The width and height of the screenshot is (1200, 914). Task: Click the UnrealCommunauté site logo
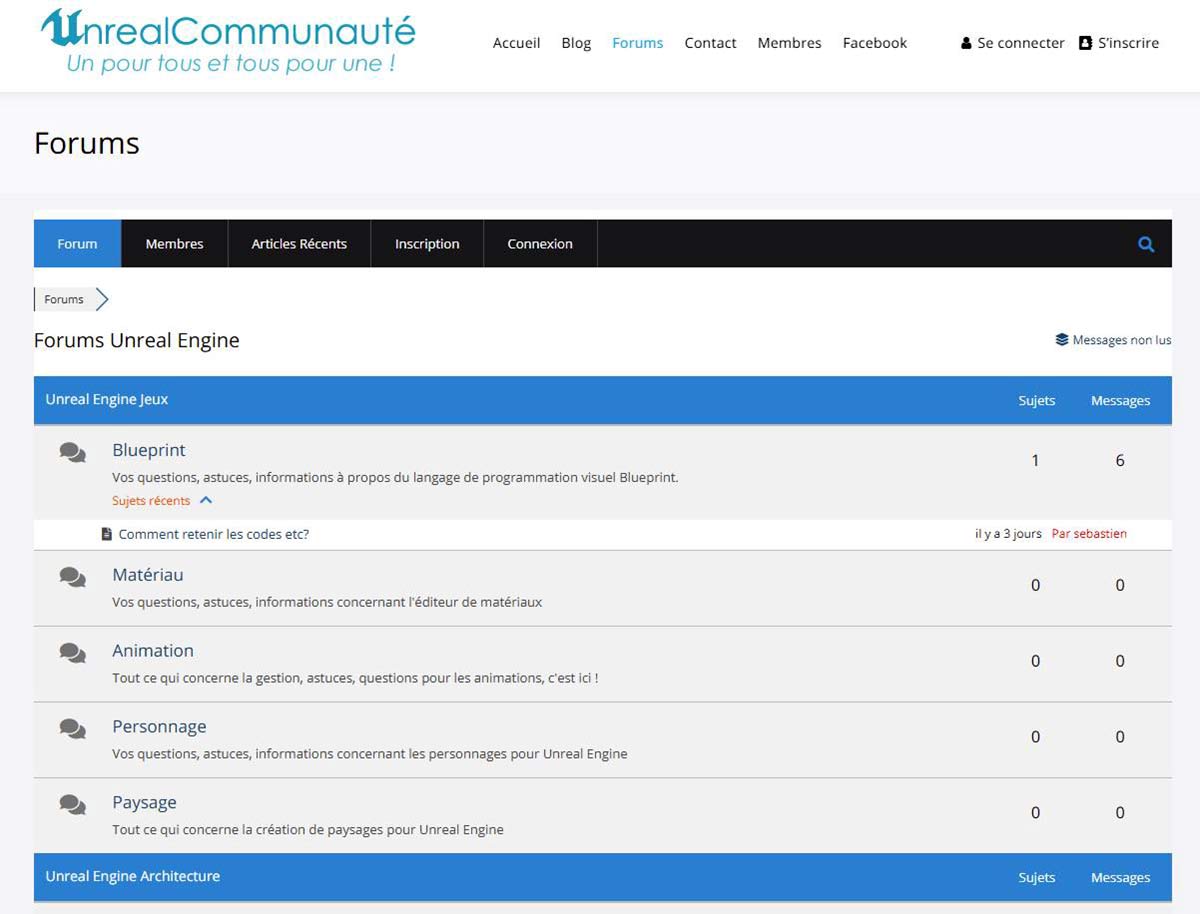228,42
